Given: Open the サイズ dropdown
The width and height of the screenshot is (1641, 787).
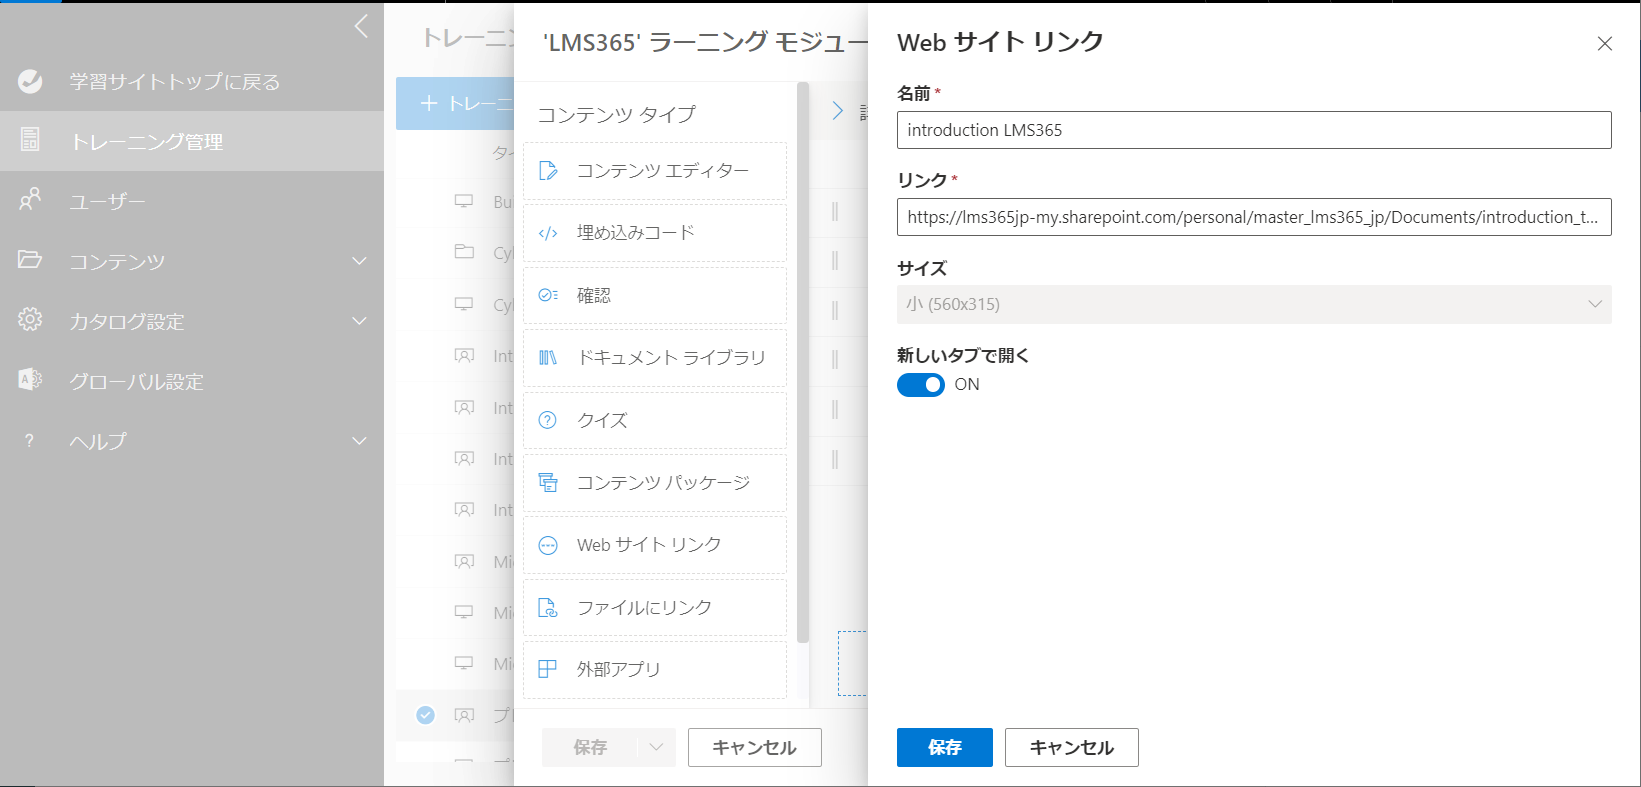Looking at the screenshot, I should coord(1254,304).
